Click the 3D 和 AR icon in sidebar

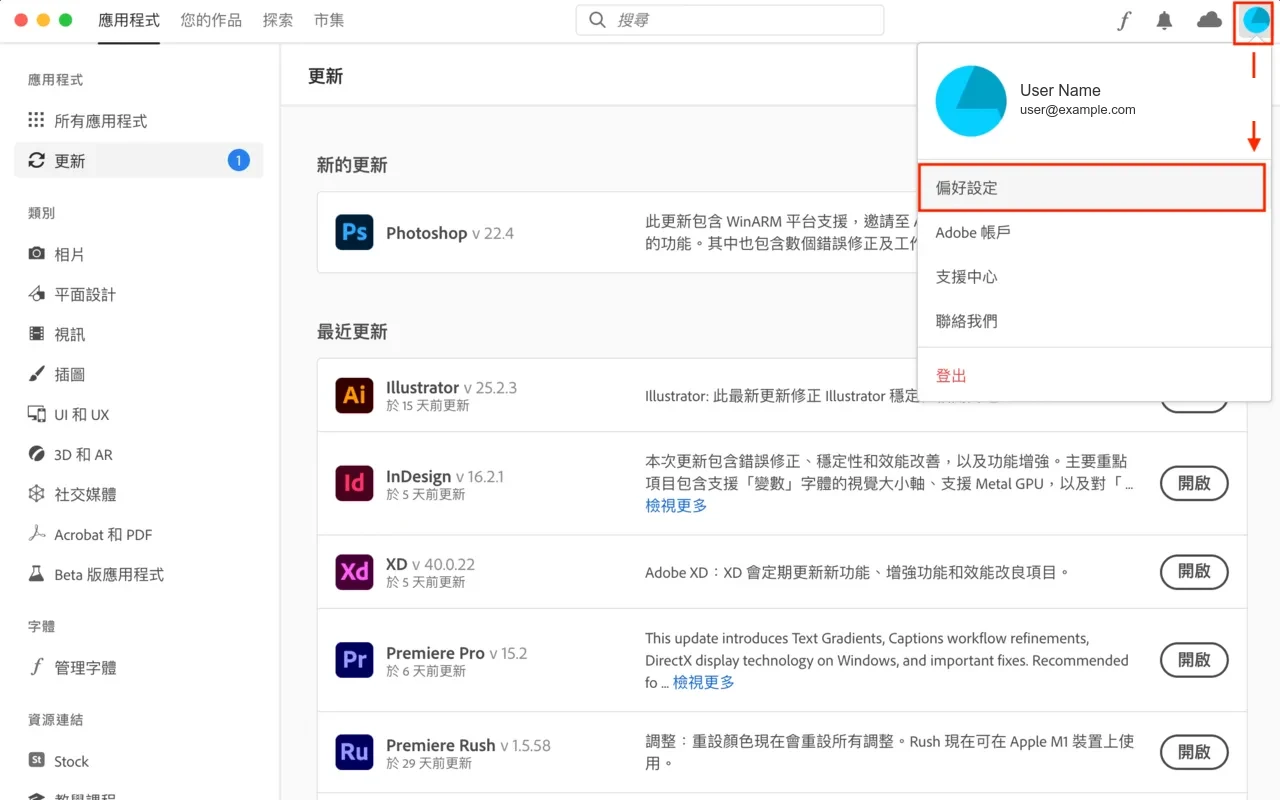click(36, 454)
